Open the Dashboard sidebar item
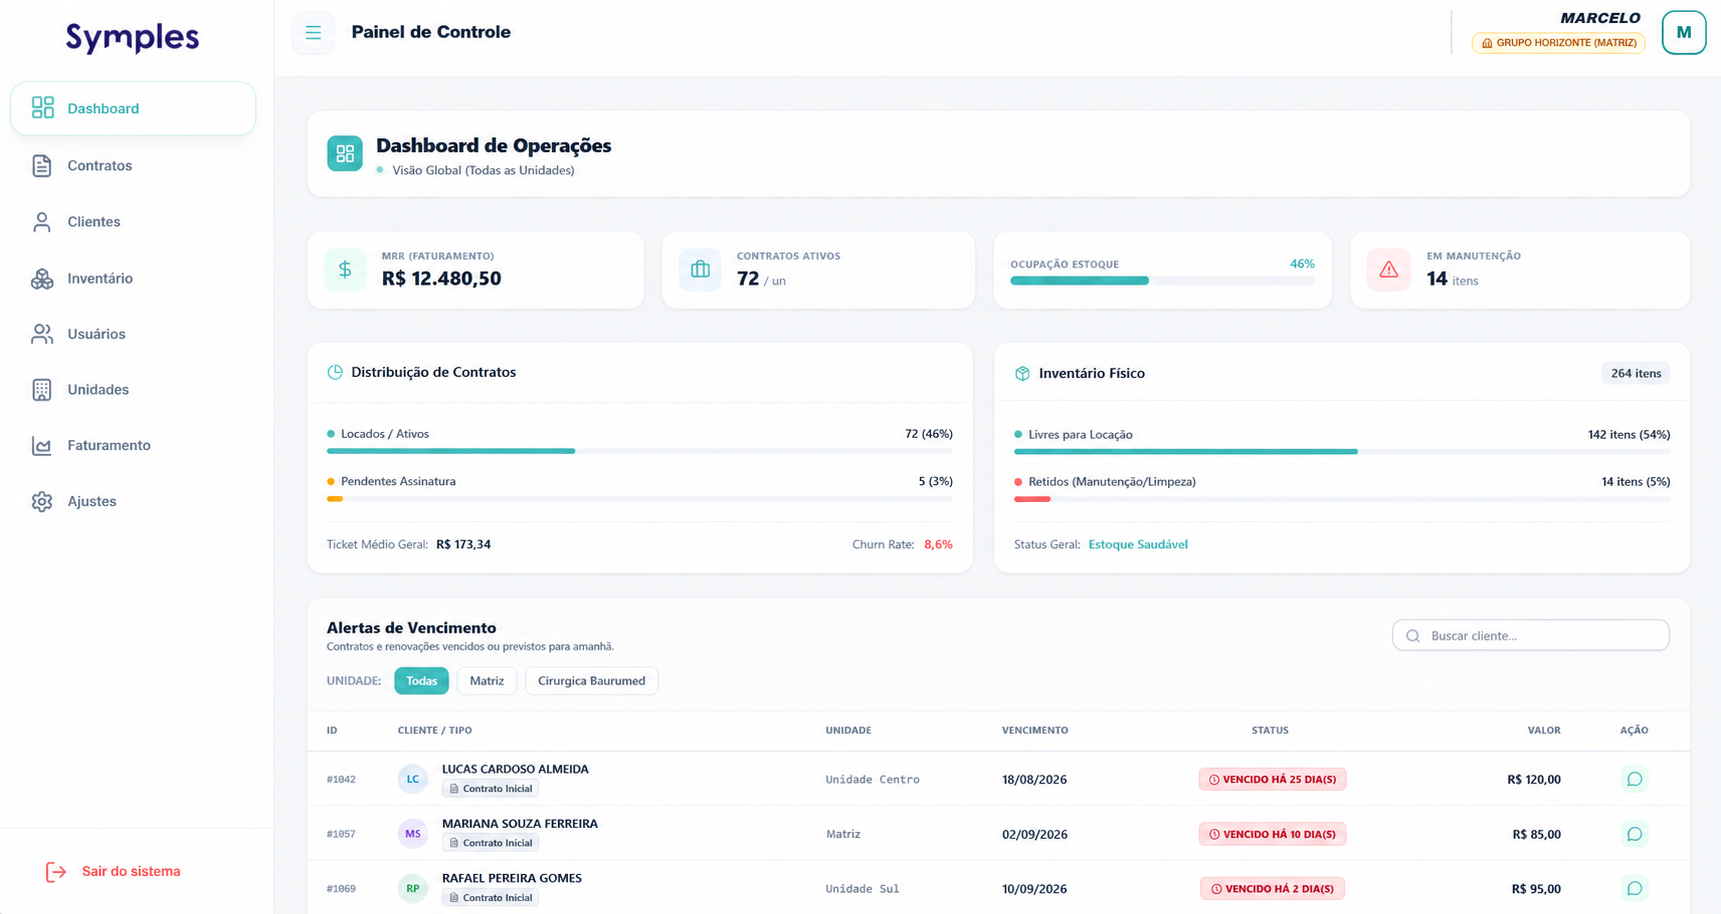 133,108
